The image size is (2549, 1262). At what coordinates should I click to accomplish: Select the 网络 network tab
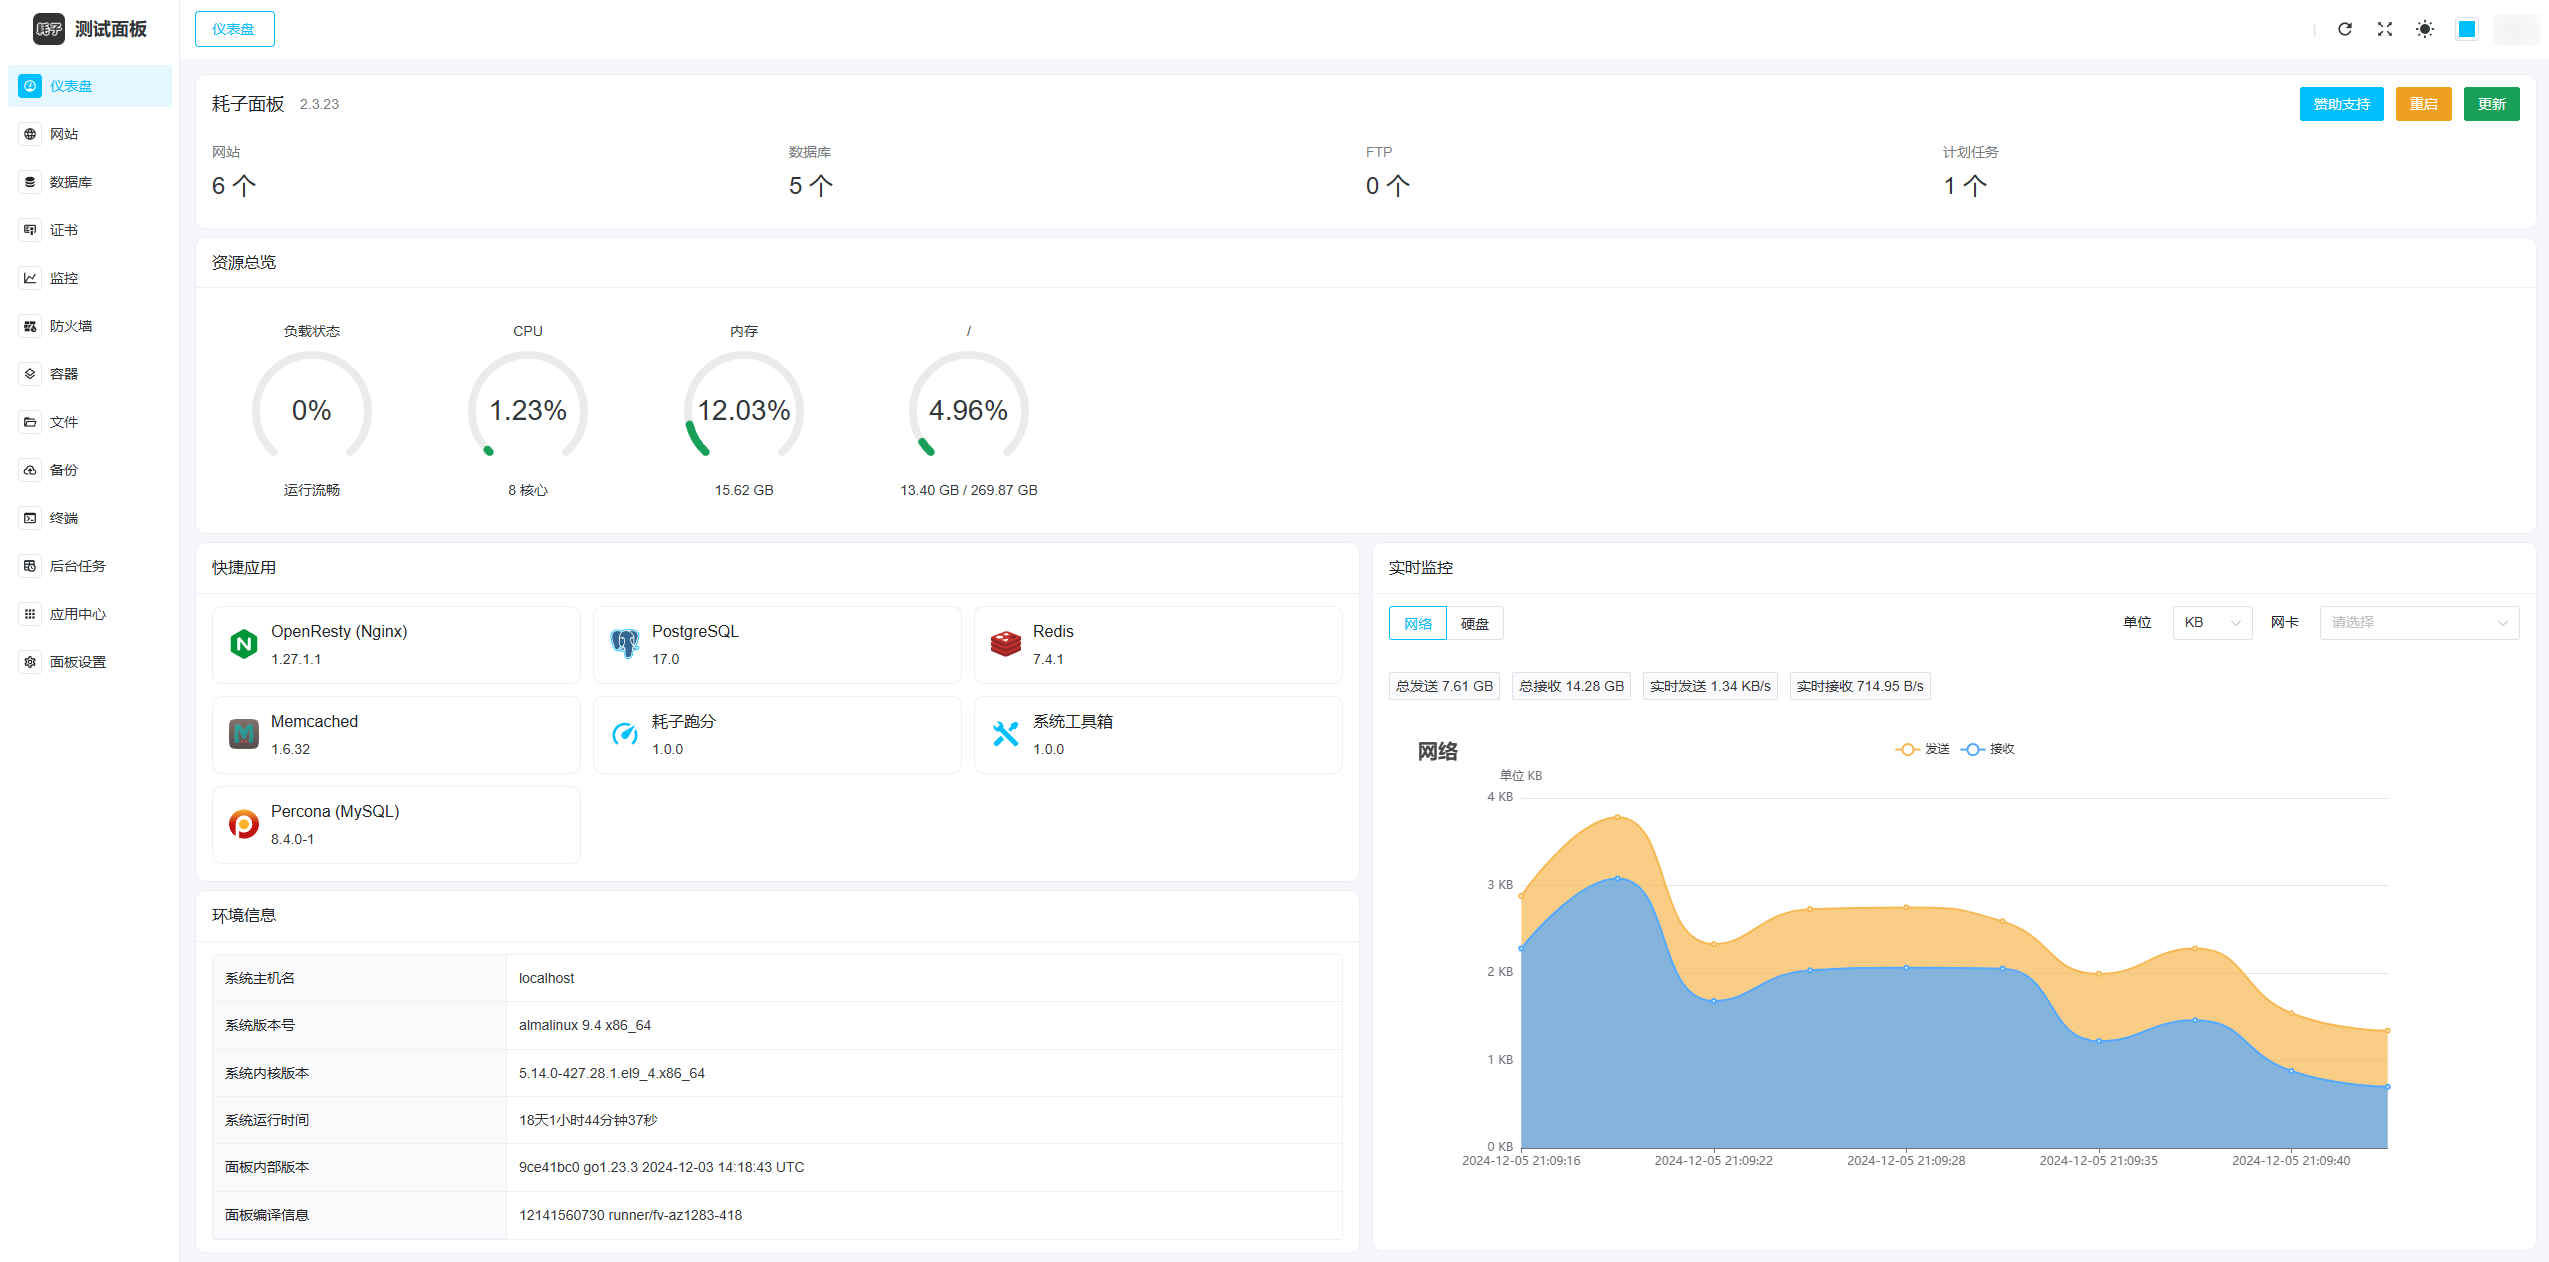1417,624
